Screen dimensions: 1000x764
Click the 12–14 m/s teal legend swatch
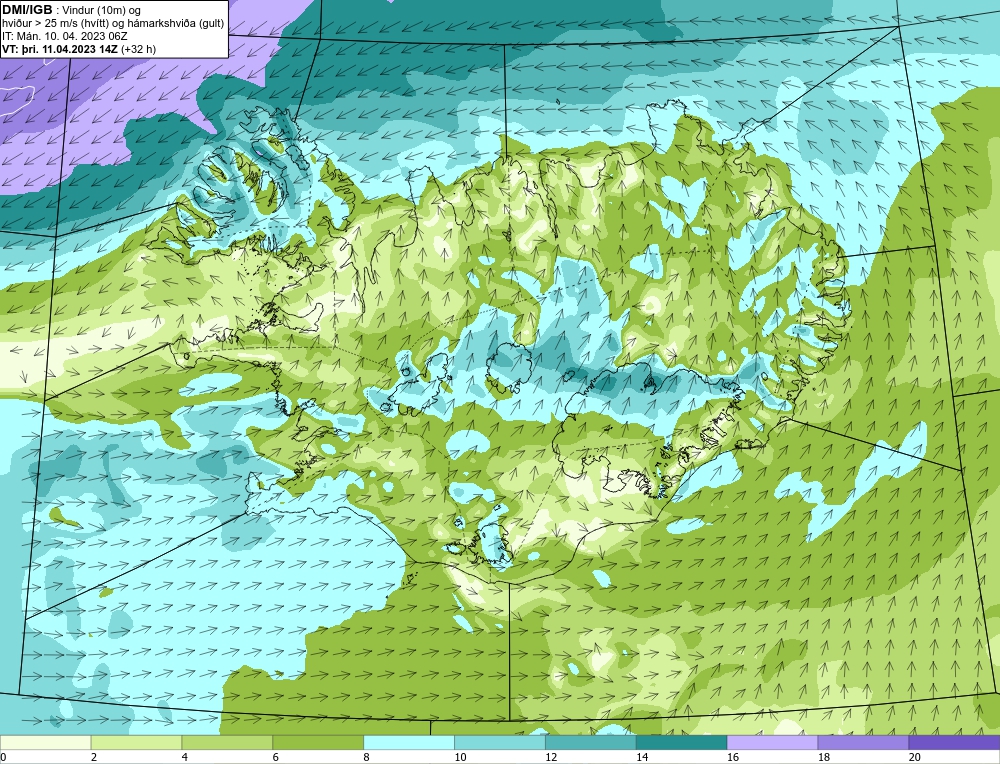pos(591,742)
